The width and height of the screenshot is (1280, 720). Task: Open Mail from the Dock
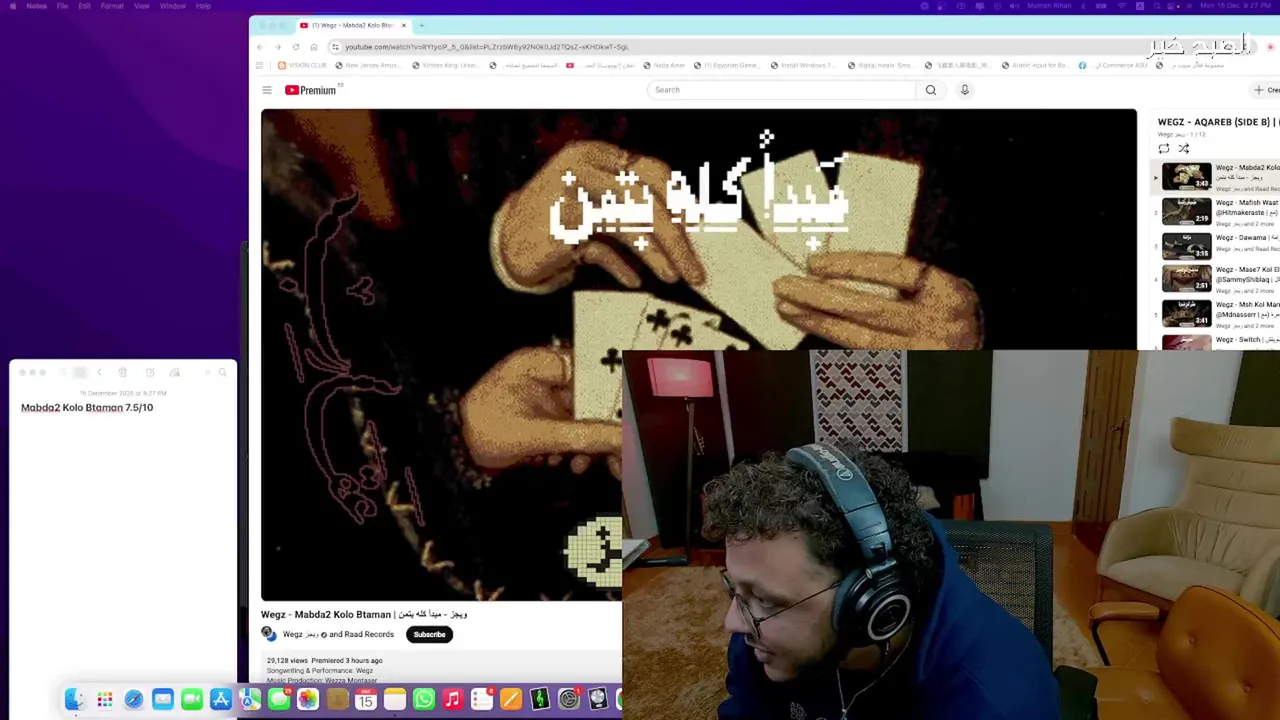(x=162, y=699)
